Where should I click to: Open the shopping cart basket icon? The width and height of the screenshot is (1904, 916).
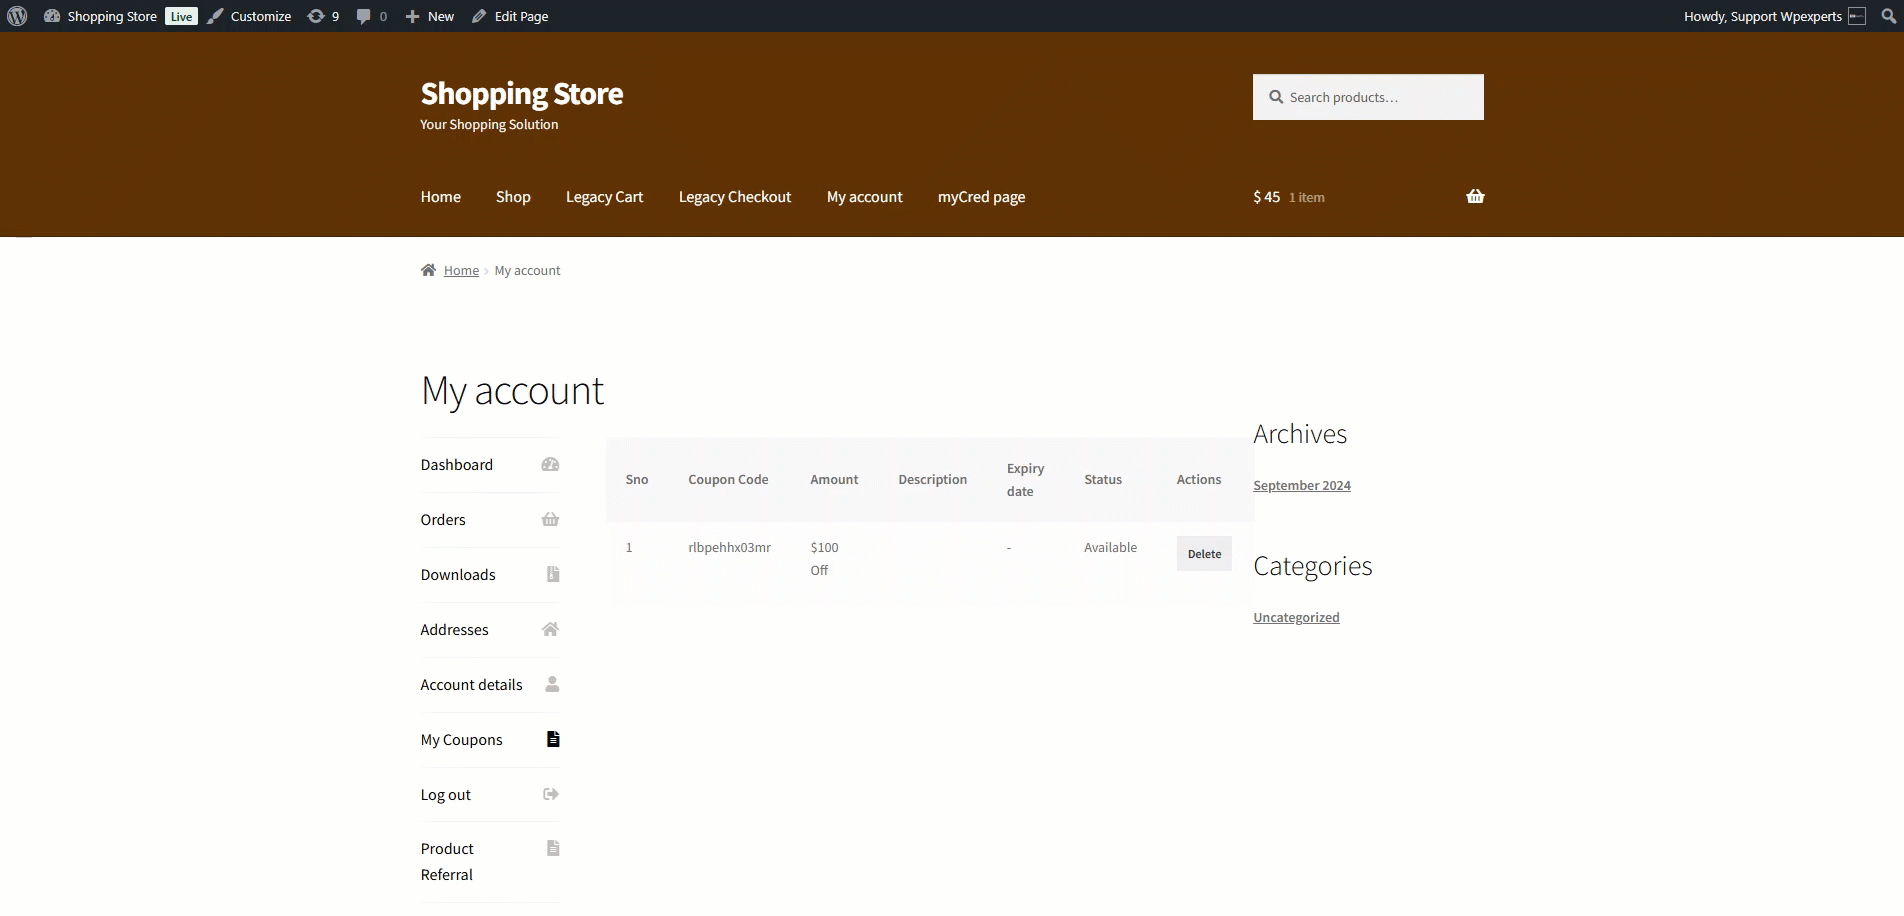click(x=1474, y=197)
